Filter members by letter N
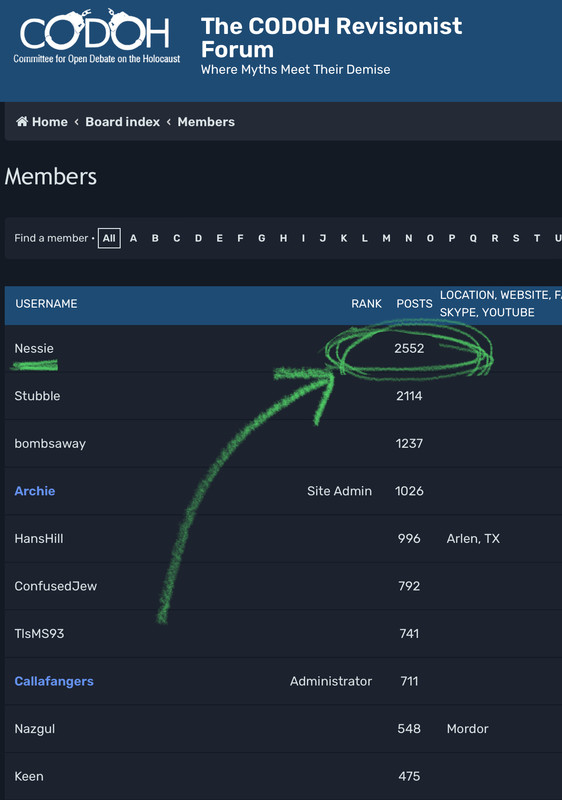This screenshot has width=562, height=800. 408,238
